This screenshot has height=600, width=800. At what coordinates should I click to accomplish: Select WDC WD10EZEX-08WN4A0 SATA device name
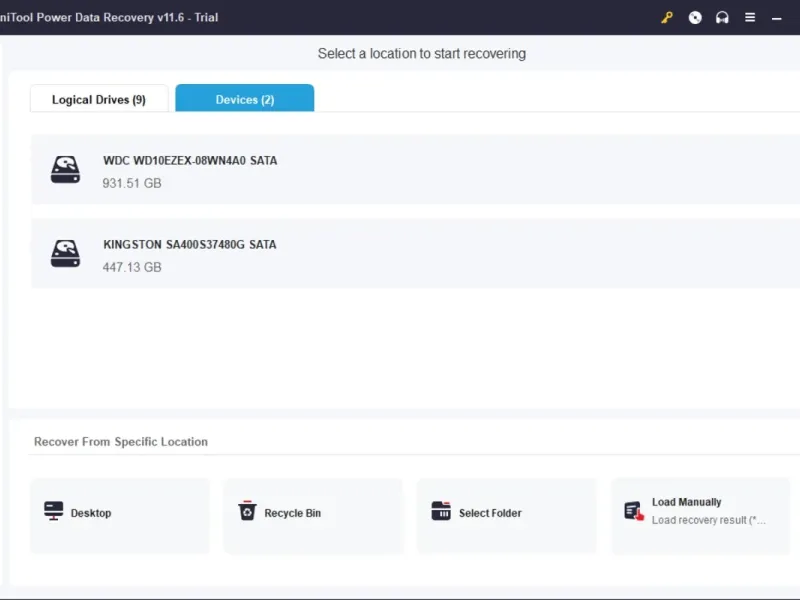pyautogui.click(x=190, y=161)
